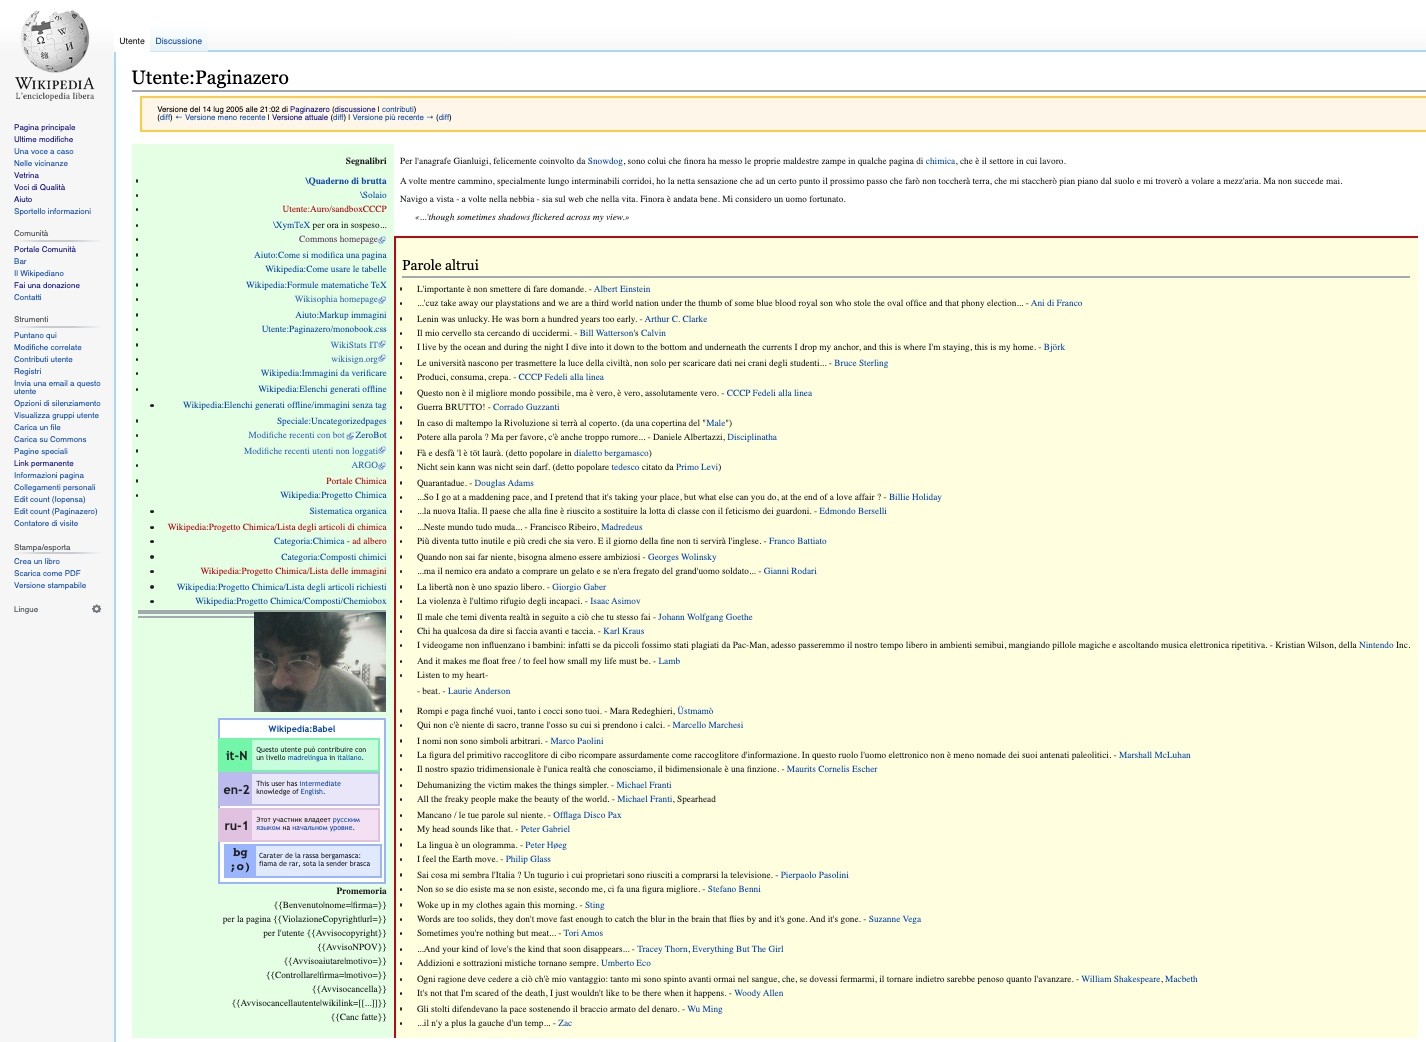Click Scarica come PDF link
The height and width of the screenshot is (1042, 1426).
coord(47,573)
